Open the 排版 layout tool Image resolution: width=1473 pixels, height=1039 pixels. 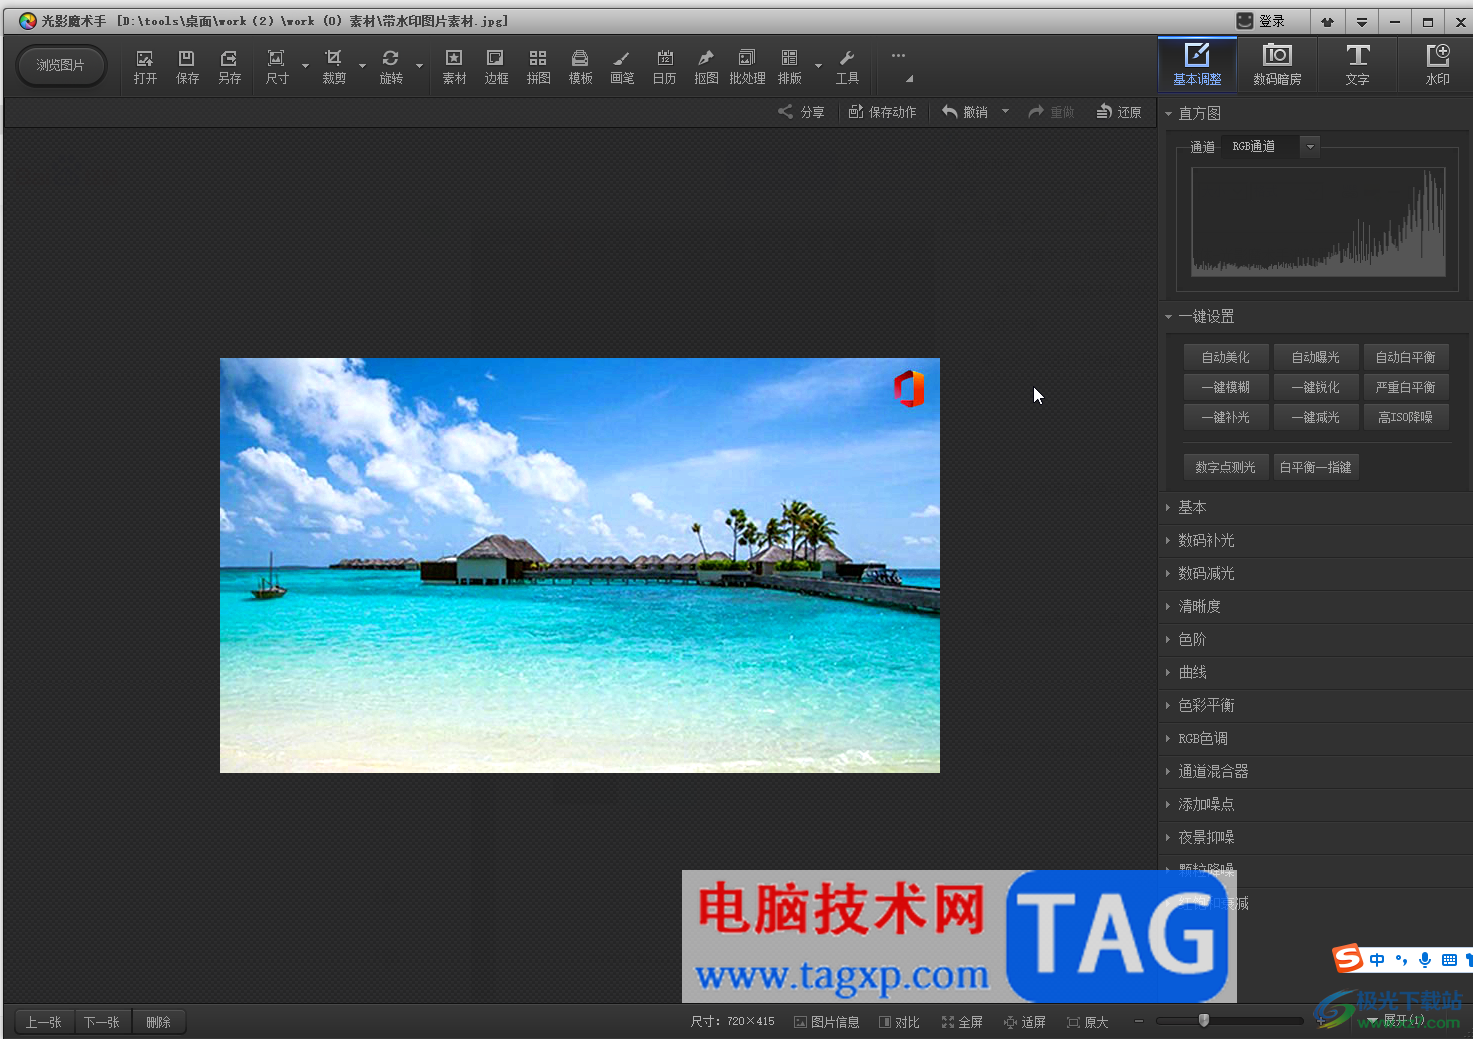point(790,67)
